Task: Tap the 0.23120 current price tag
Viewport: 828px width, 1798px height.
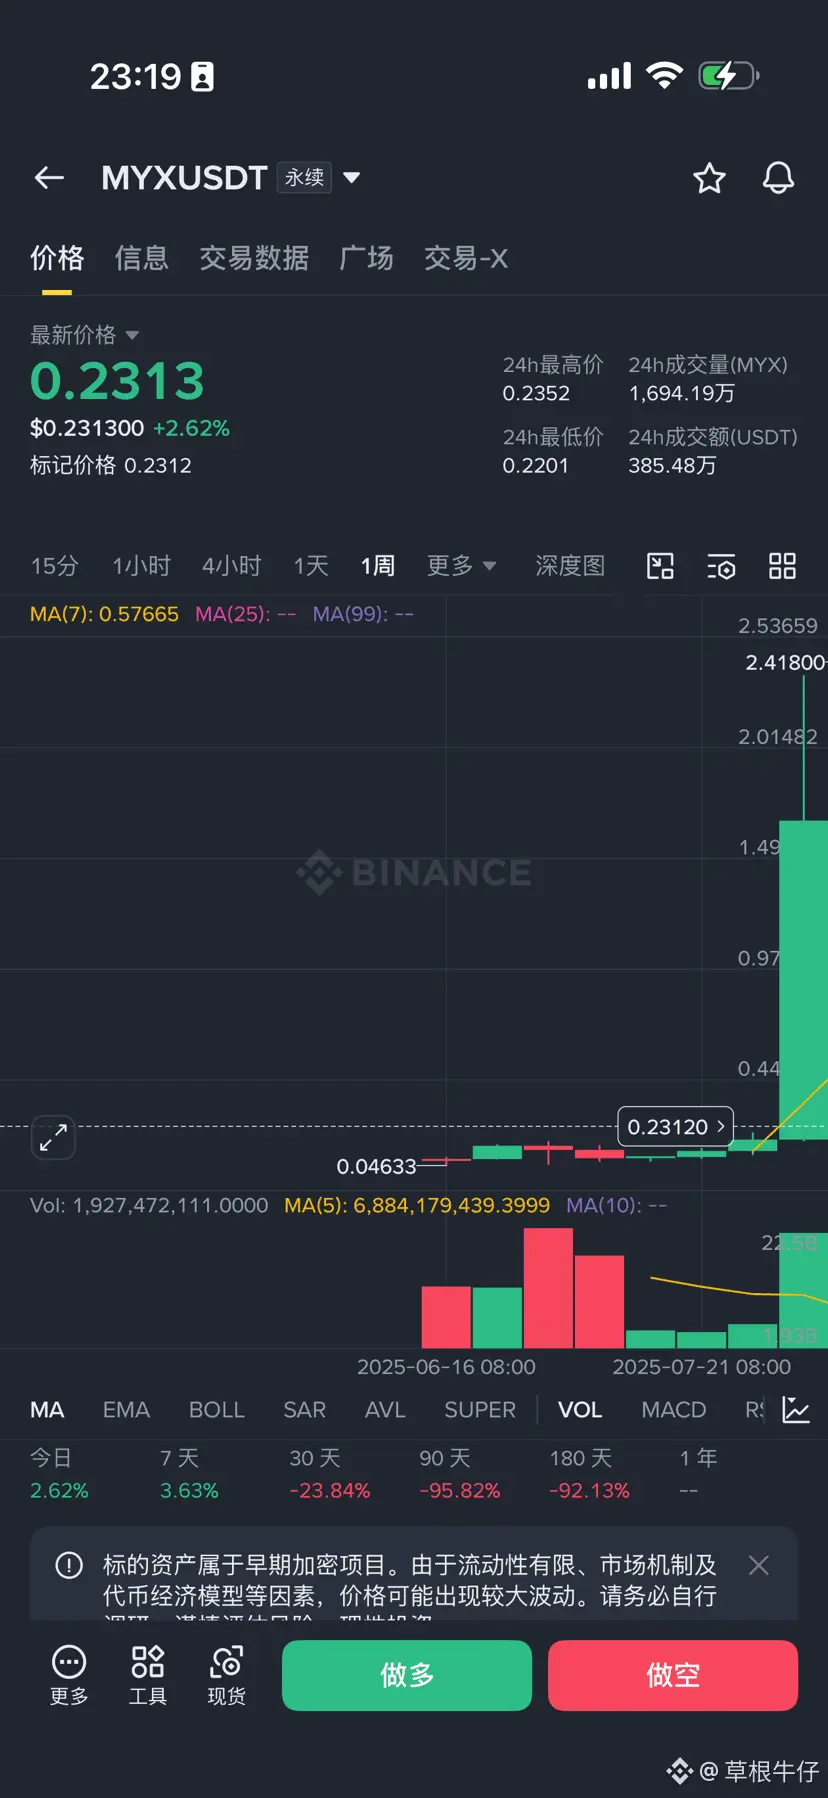Action: (x=676, y=1127)
